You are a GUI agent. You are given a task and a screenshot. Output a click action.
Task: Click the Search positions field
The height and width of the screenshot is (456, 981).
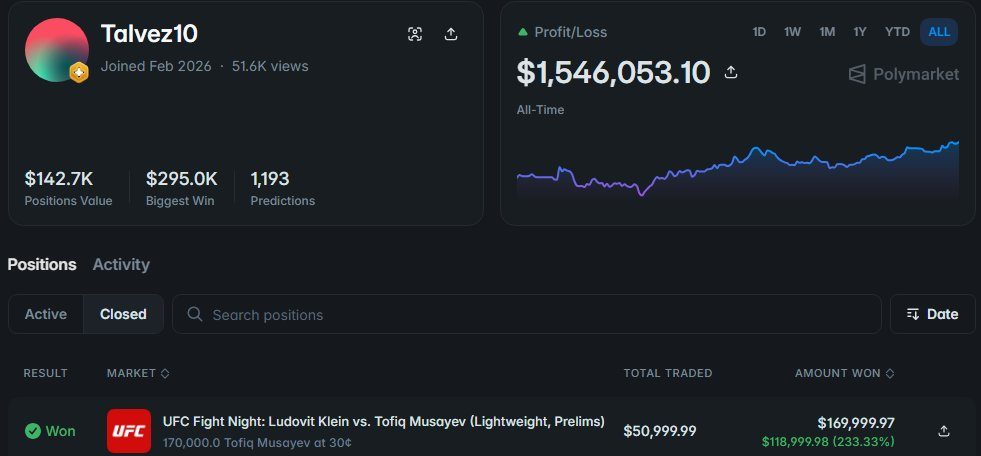527,314
